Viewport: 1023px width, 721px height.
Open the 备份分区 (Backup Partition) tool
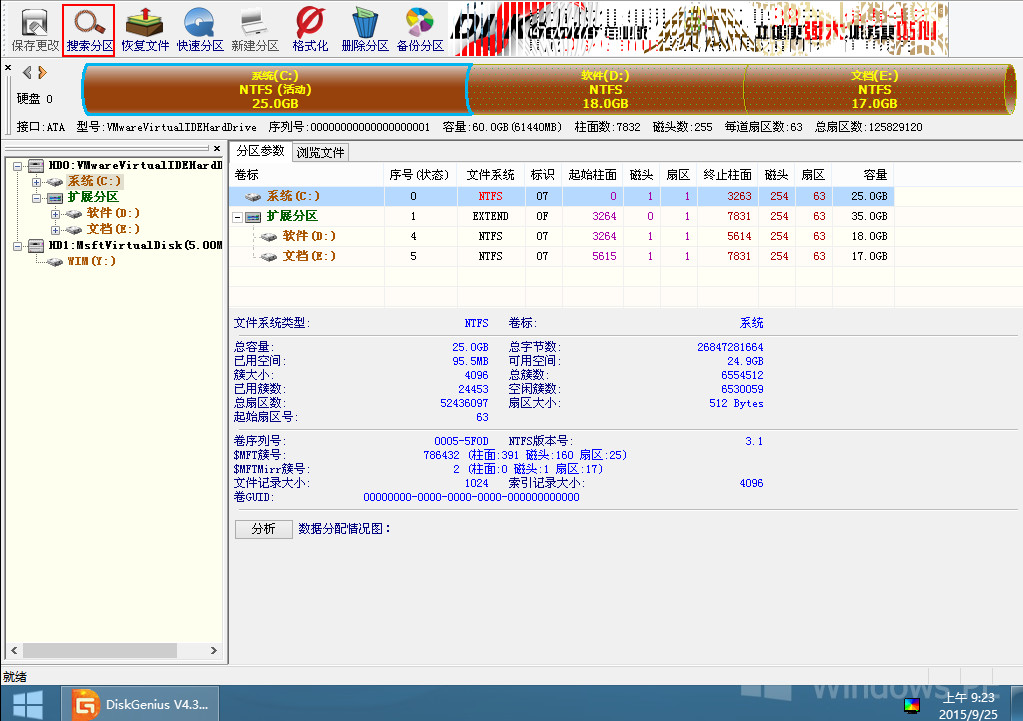click(x=420, y=29)
